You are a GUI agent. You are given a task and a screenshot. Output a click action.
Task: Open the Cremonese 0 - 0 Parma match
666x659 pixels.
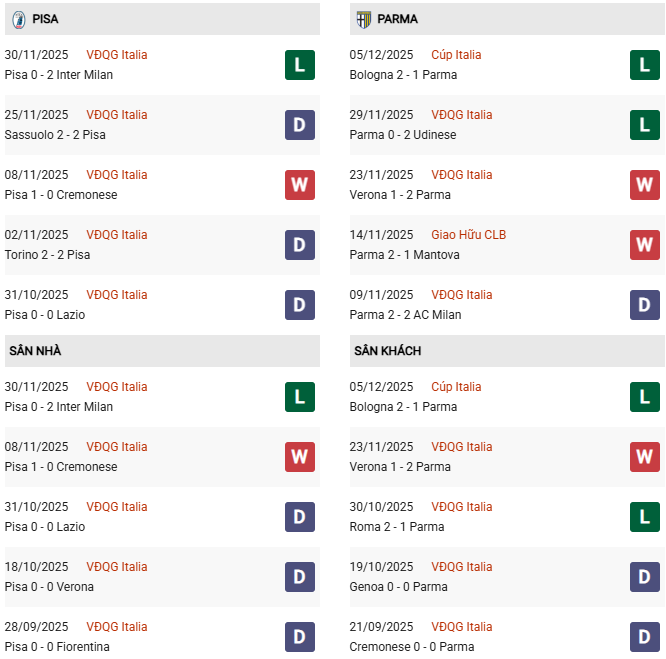pos(408,647)
